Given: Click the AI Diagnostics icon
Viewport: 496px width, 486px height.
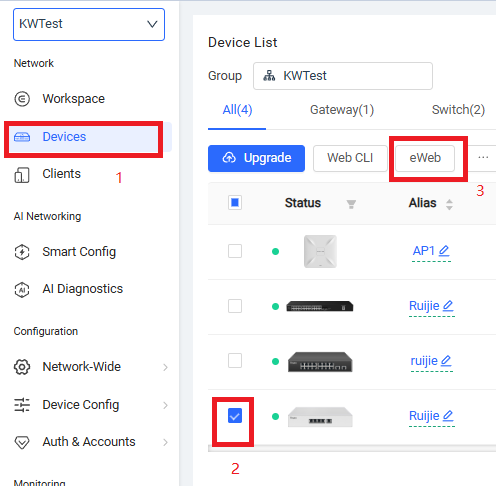Looking at the screenshot, I should [22, 289].
